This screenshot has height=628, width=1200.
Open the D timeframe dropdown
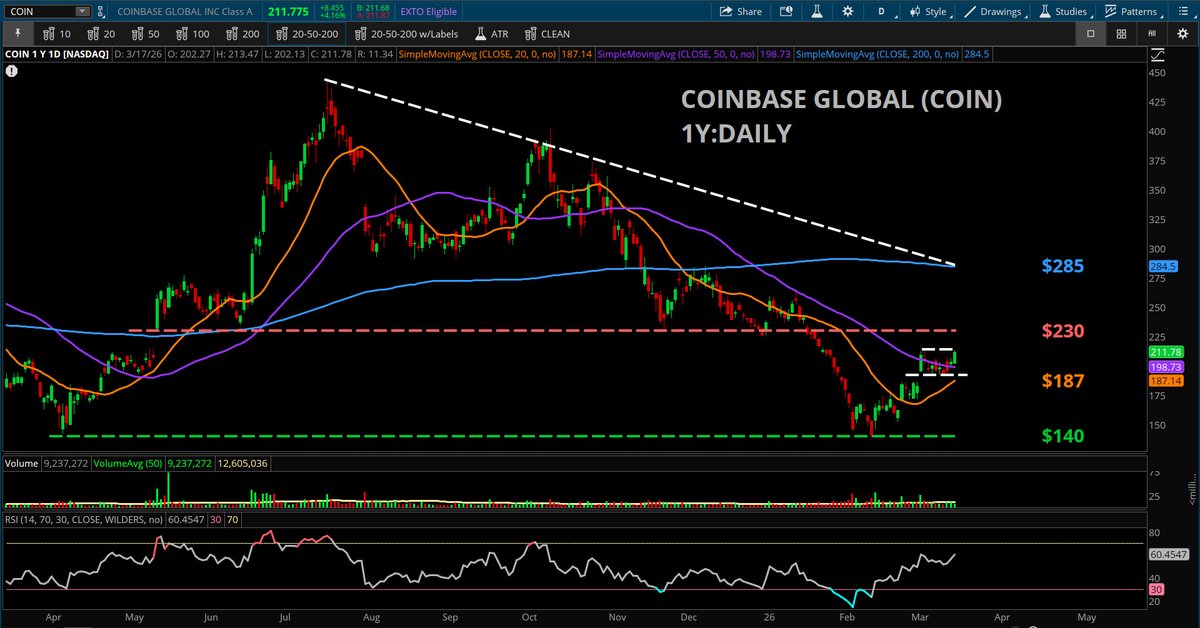880,12
